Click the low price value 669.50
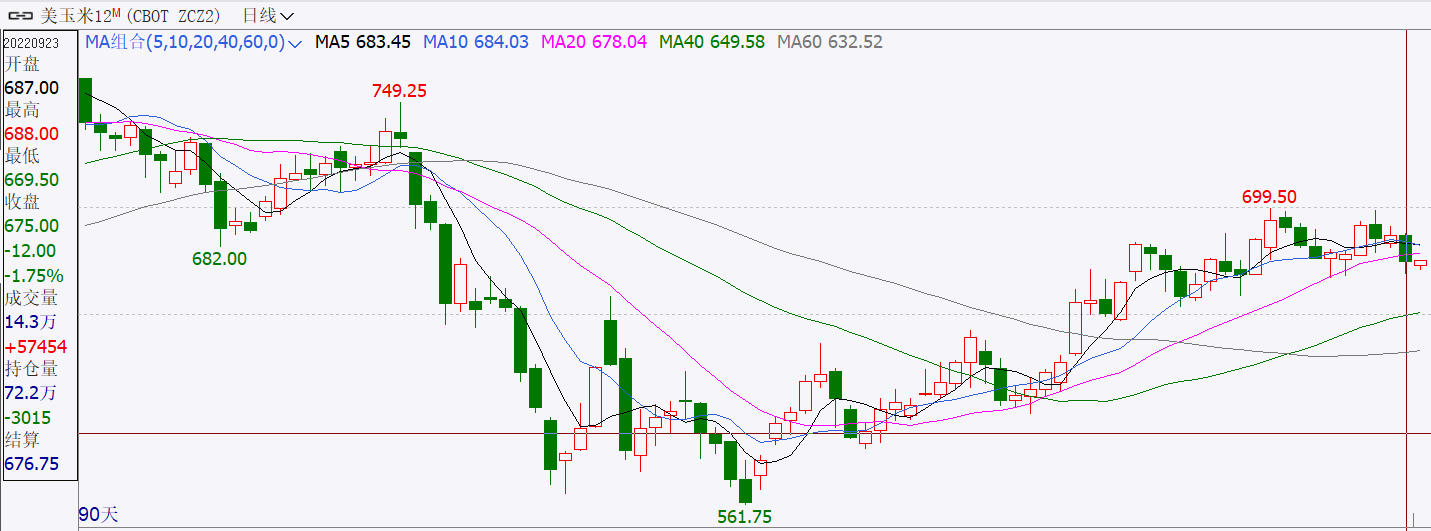 [x=31, y=180]
